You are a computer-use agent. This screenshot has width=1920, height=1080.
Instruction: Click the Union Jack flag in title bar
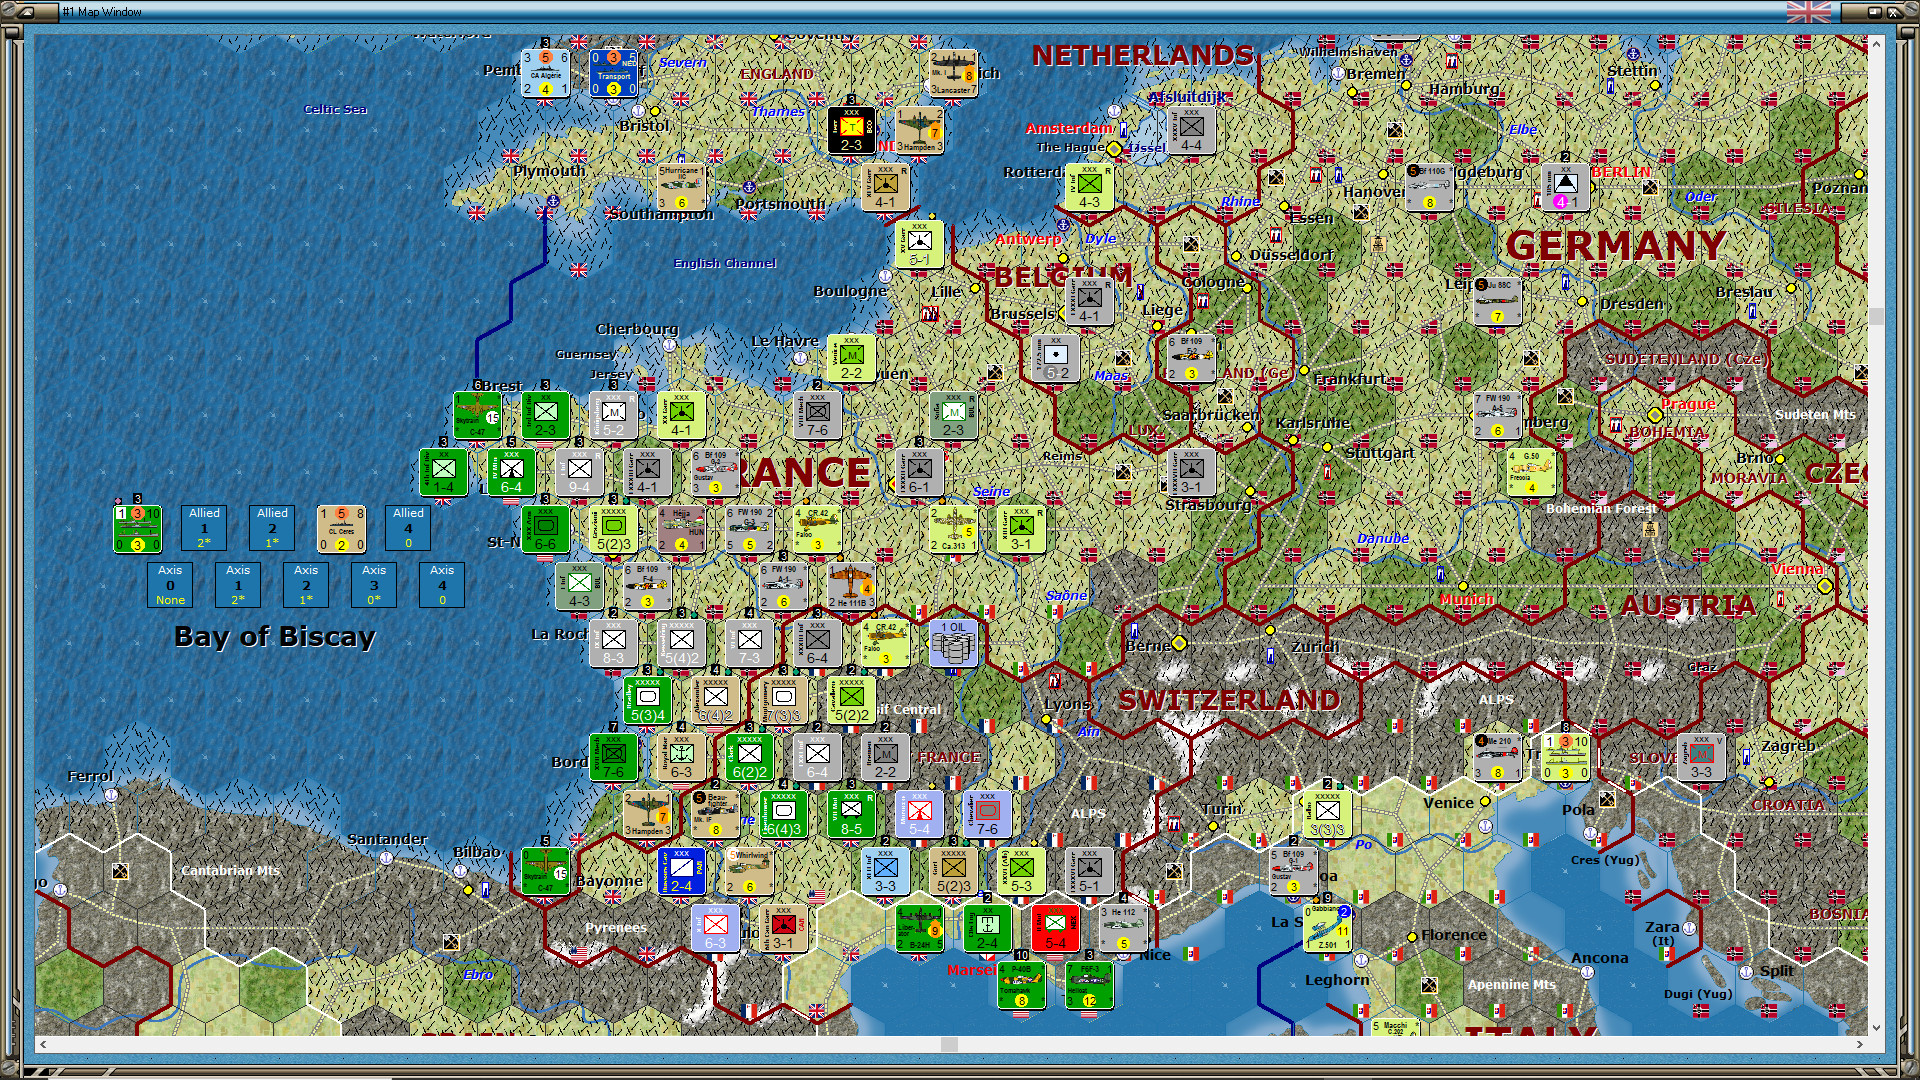click(x=1808, y=12)
